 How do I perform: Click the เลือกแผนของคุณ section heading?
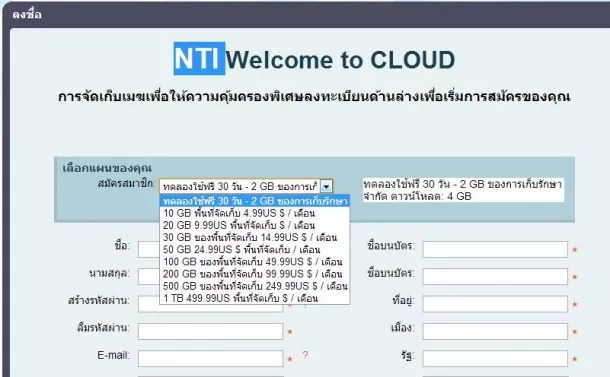[x=107, y=168]
